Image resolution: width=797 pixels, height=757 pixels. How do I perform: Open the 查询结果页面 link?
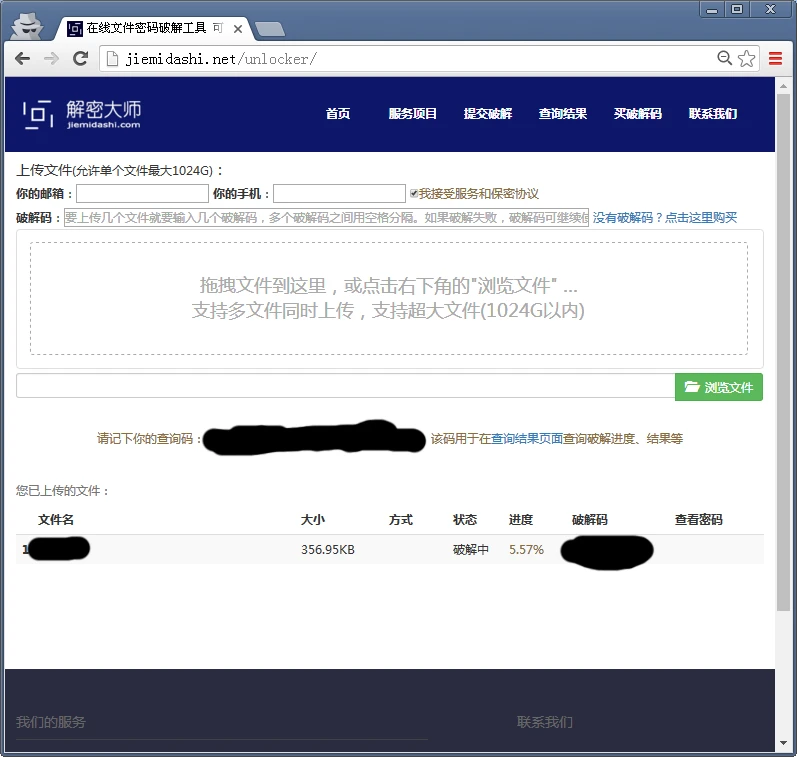click(527, 439)
